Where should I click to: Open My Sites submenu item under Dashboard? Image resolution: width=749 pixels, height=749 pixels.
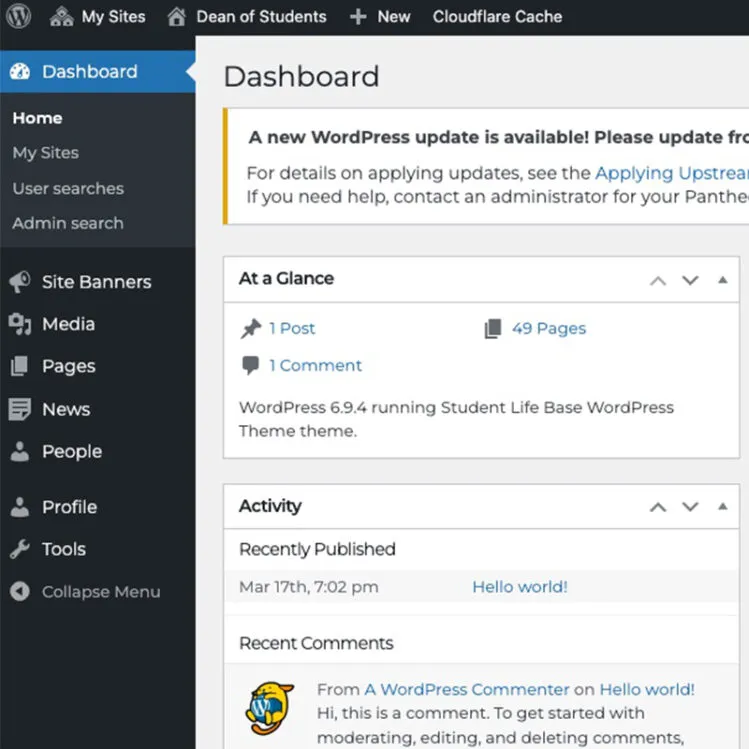(45, 153)
